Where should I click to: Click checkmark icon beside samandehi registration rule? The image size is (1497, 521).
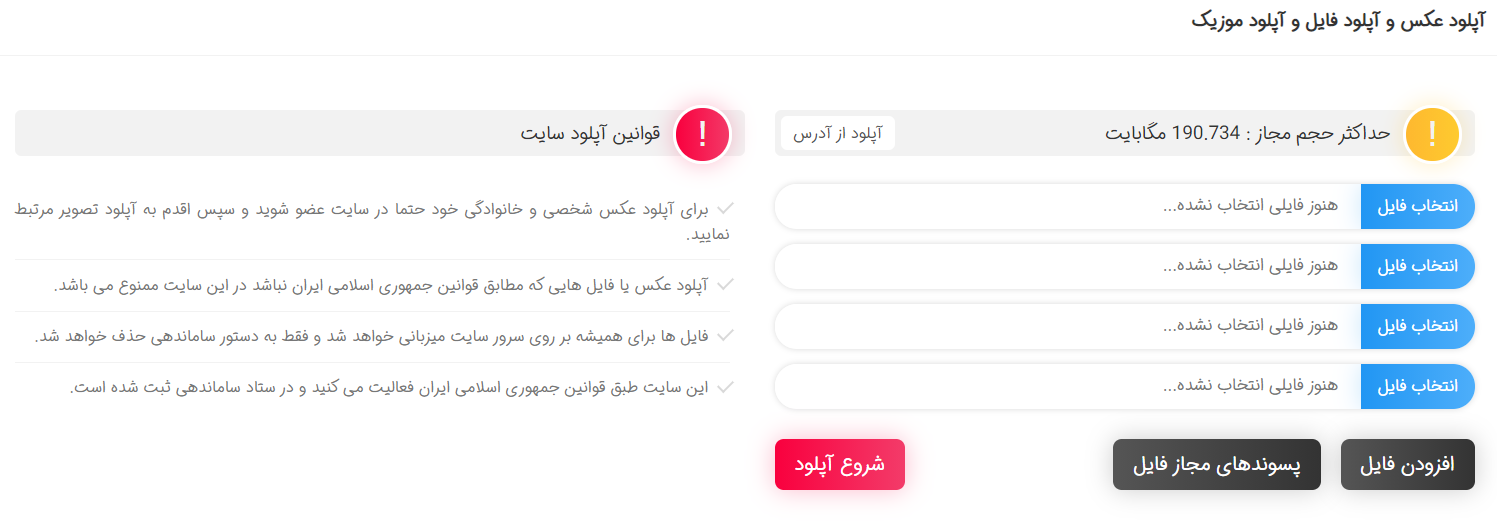tap(725, 387)
